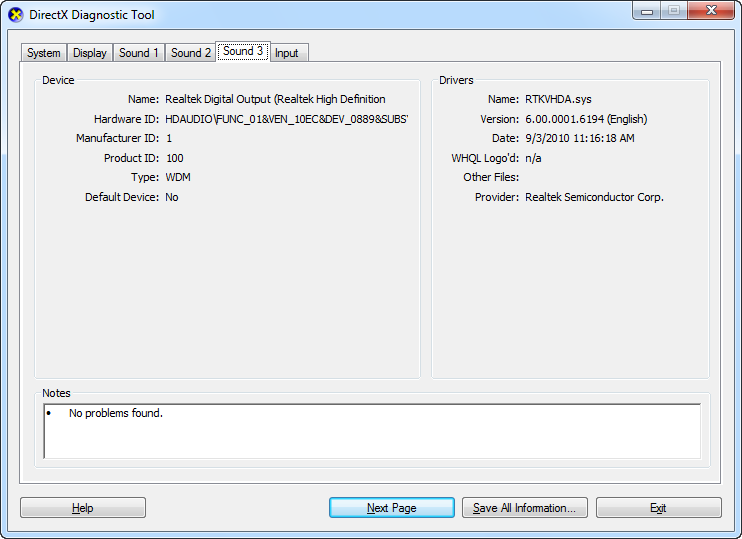Click the Notes text box
The image size is (742, 539).
[x=372, y=431]
